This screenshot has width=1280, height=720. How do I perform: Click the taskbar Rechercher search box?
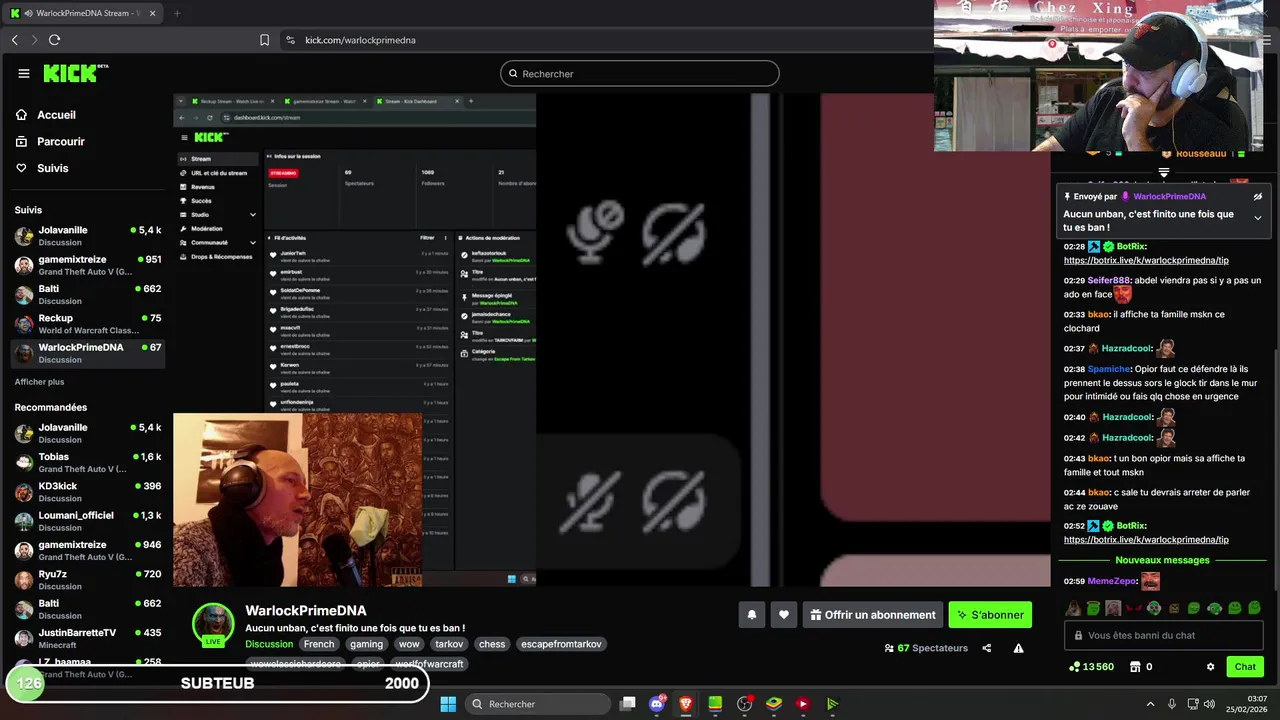(x=536, y=704)
